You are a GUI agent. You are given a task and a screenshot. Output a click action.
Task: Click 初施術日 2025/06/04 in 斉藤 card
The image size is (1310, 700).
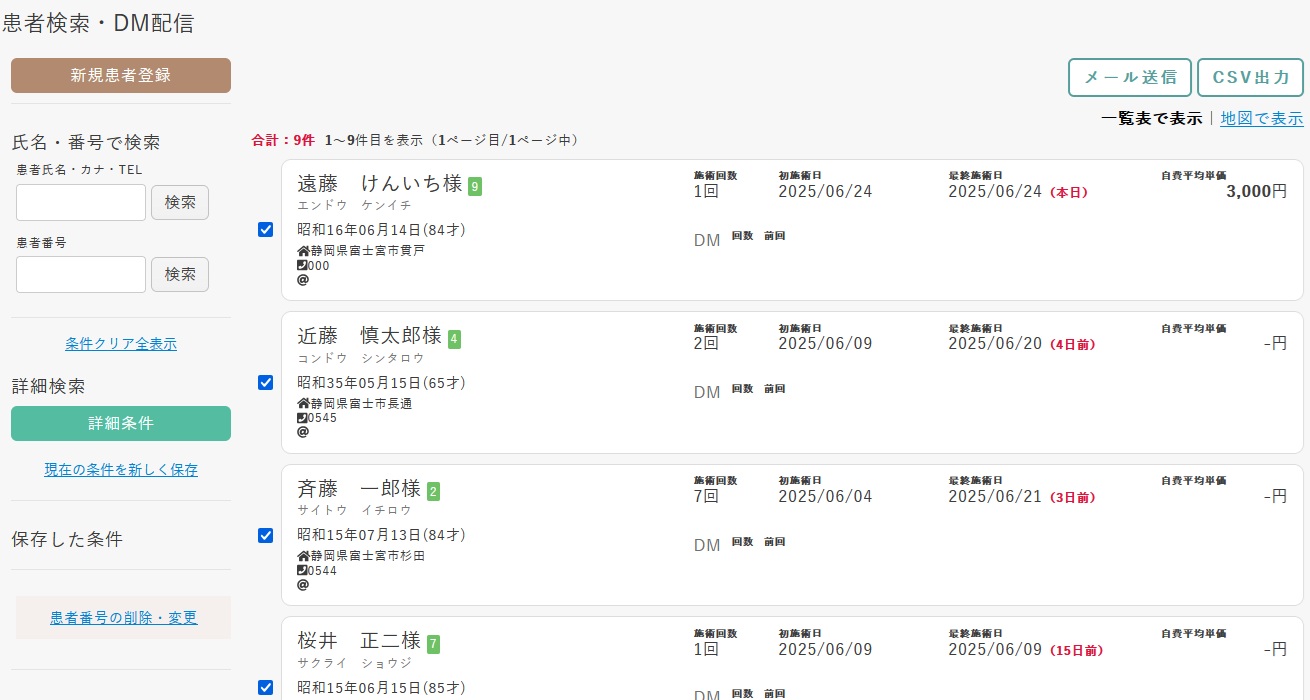coord(825,496)
